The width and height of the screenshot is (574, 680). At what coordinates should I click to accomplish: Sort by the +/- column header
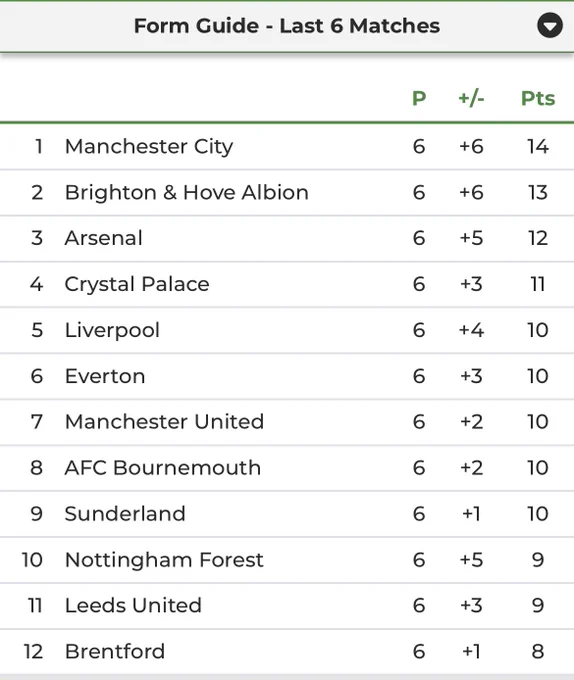click(x=471, y=98)
